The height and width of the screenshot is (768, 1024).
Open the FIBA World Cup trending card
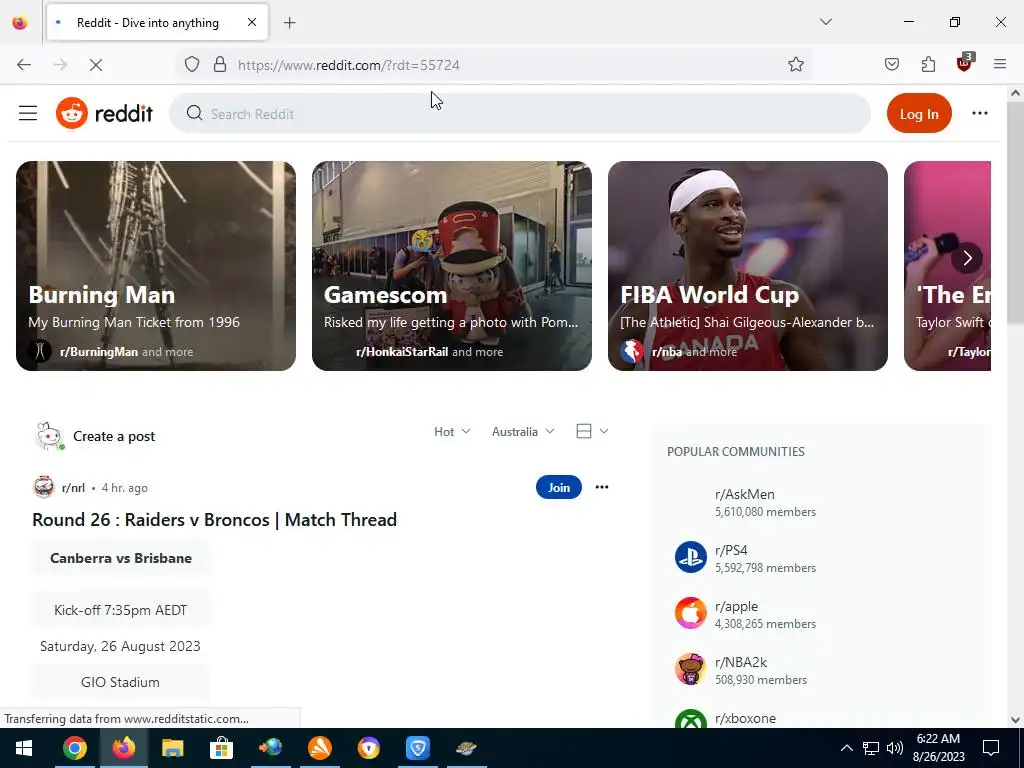tap(748, 266)
